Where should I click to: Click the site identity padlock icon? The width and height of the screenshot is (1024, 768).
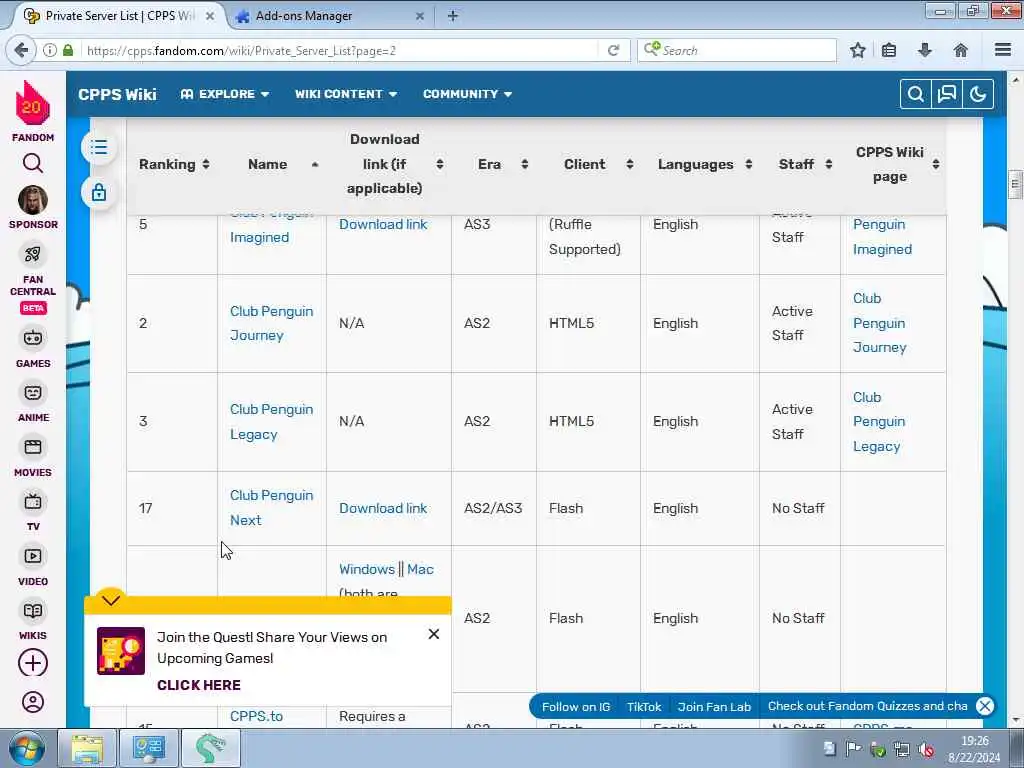pyautogui.click(x=68, y=50)
